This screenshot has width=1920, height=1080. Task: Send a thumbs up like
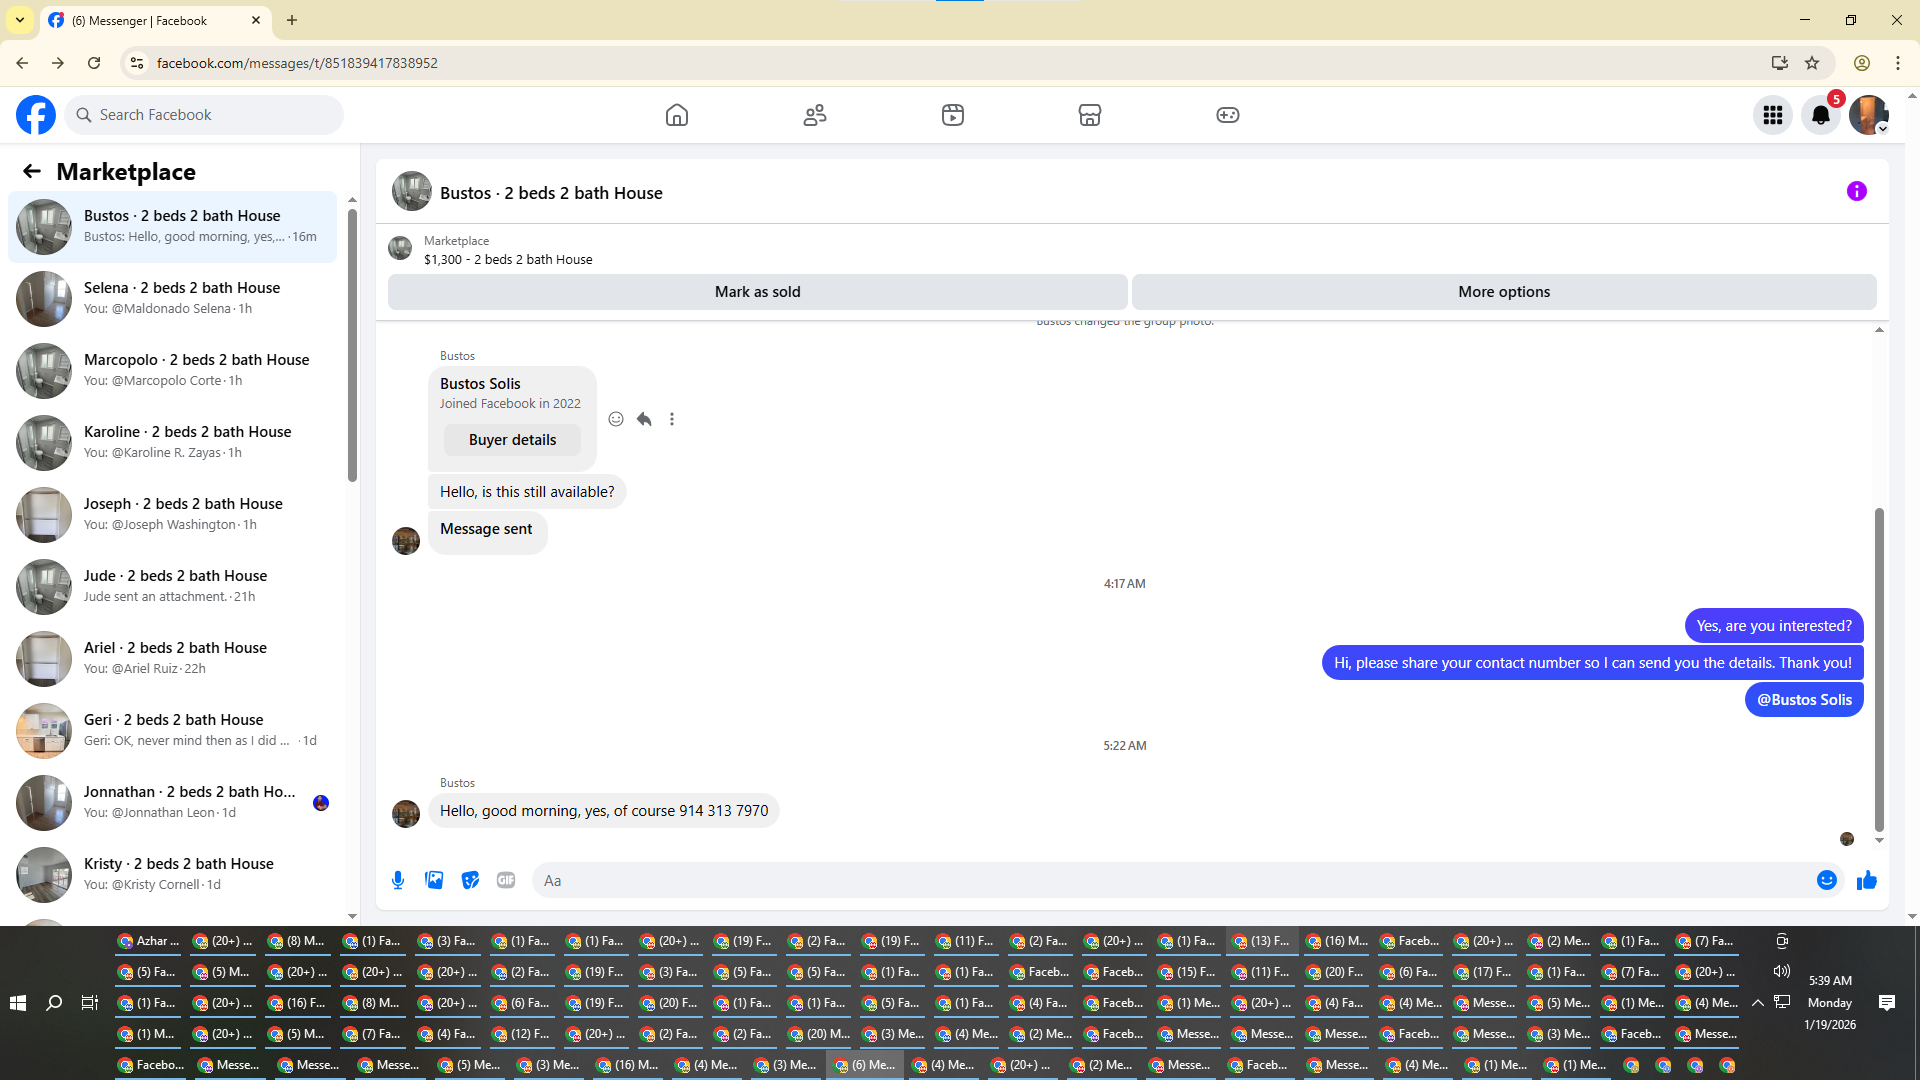(x=1866, y=880)
